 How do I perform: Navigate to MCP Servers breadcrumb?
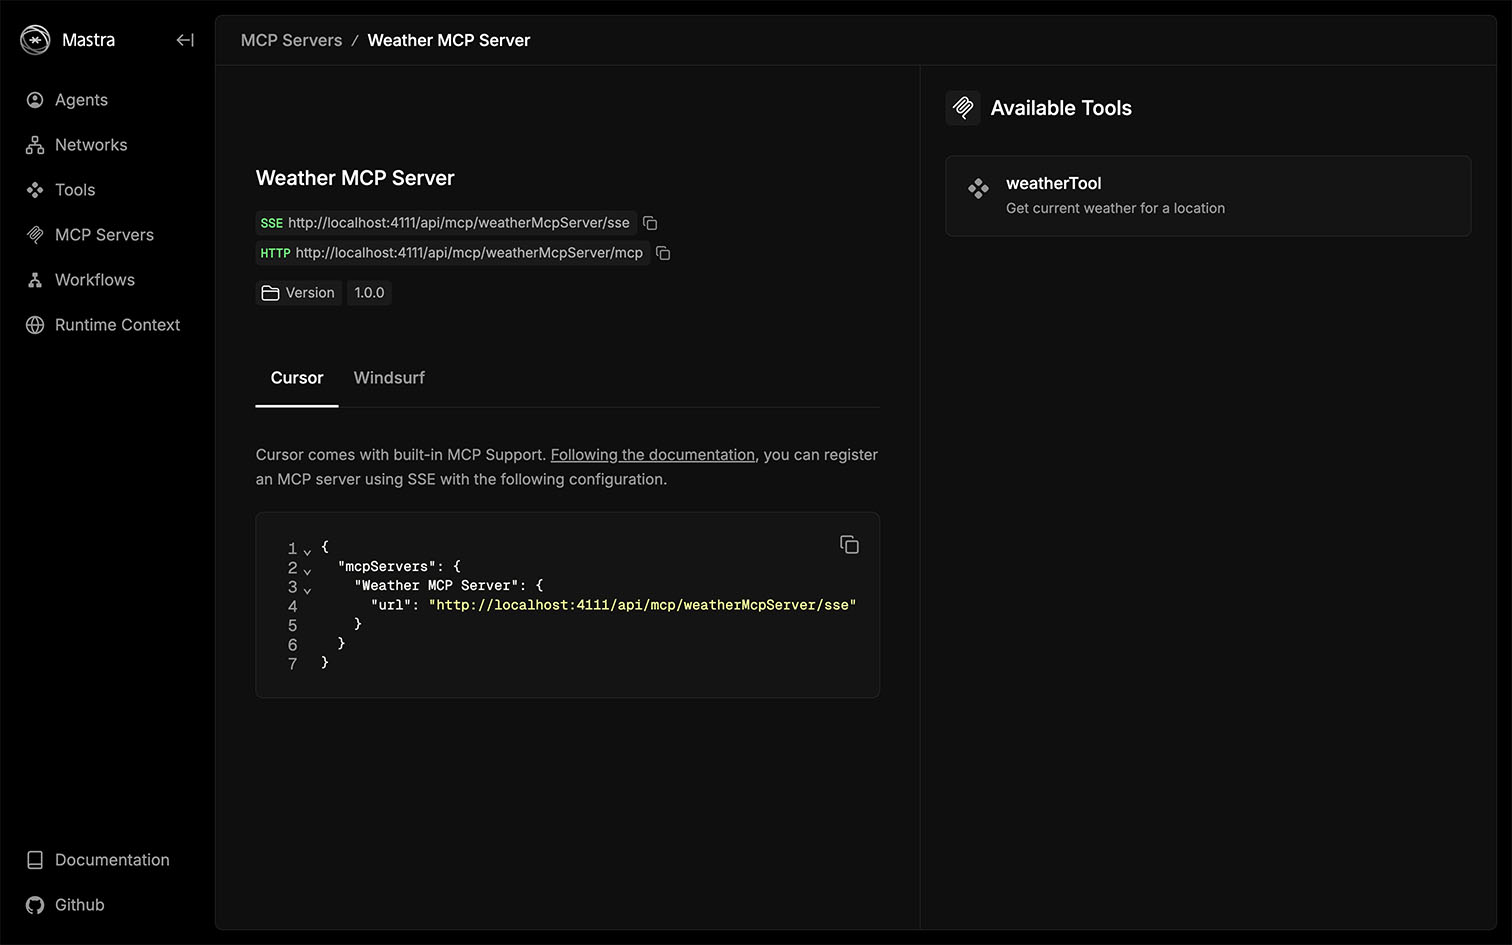pyautogui.click(x=291, y=40)
